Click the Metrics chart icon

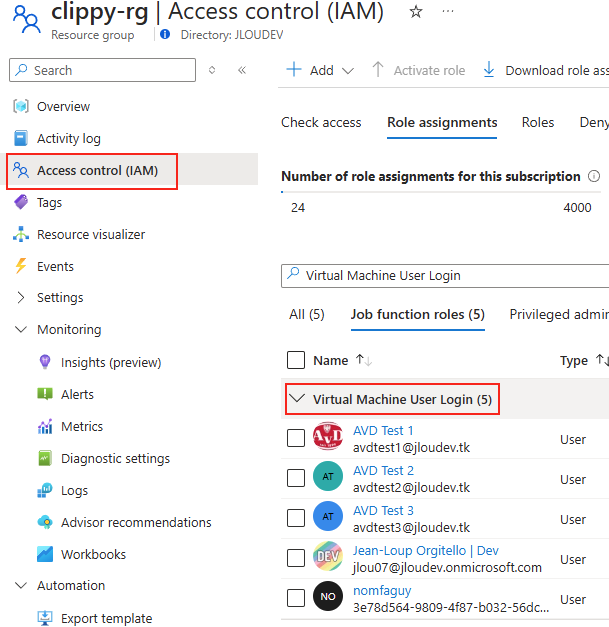pos(45,426)
